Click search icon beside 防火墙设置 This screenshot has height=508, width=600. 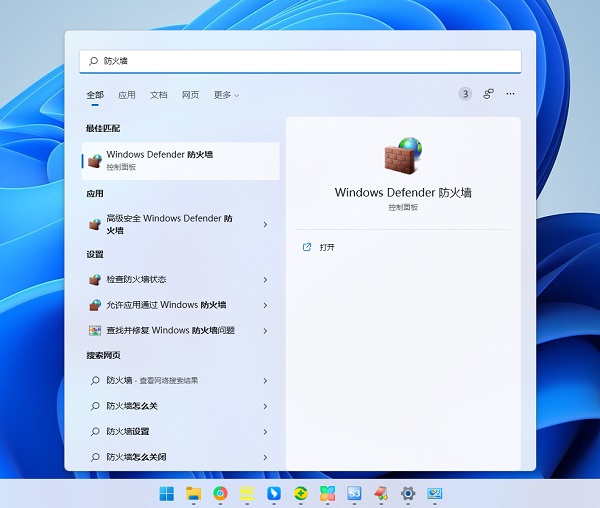point(95,431)
